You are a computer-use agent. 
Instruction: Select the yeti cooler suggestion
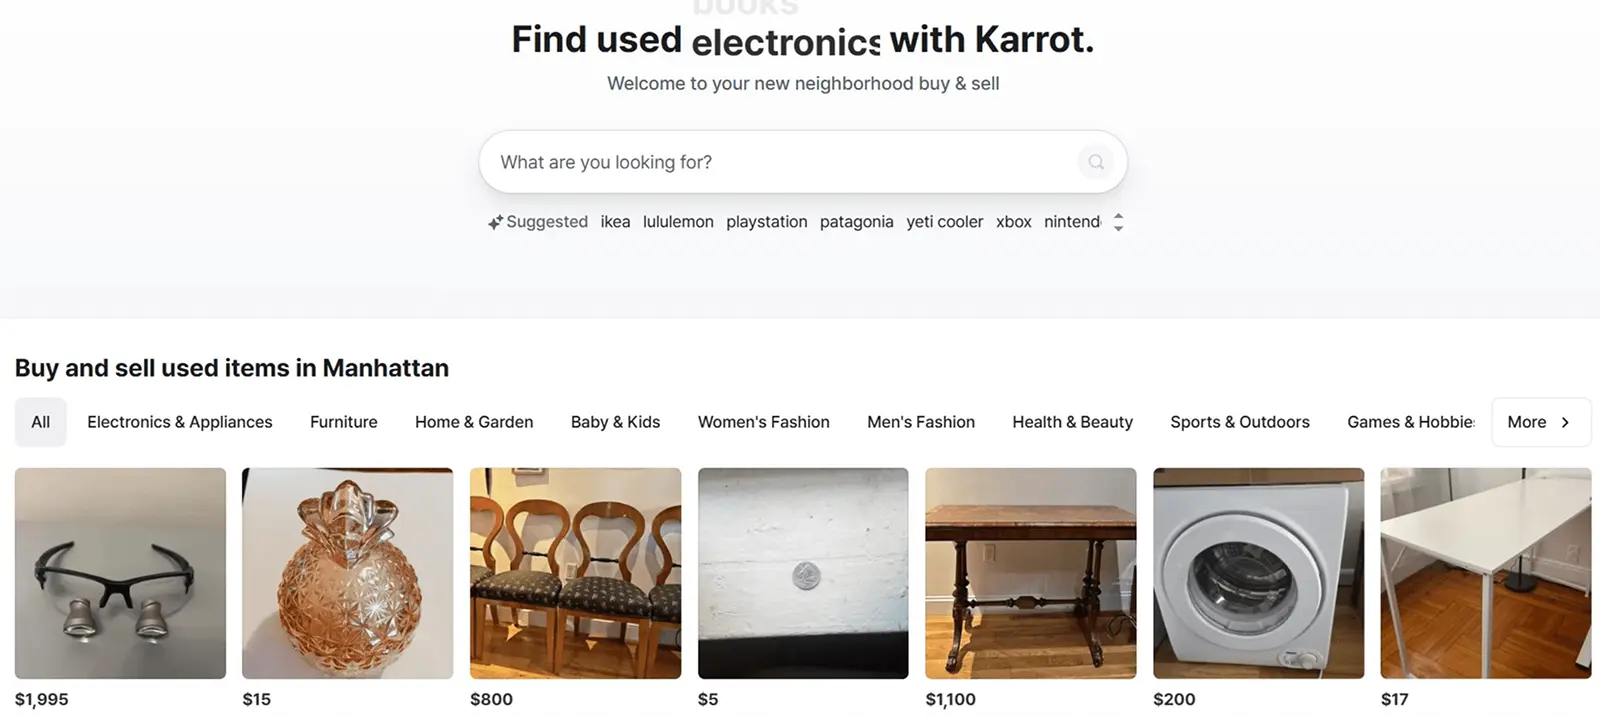click(944, 221)
